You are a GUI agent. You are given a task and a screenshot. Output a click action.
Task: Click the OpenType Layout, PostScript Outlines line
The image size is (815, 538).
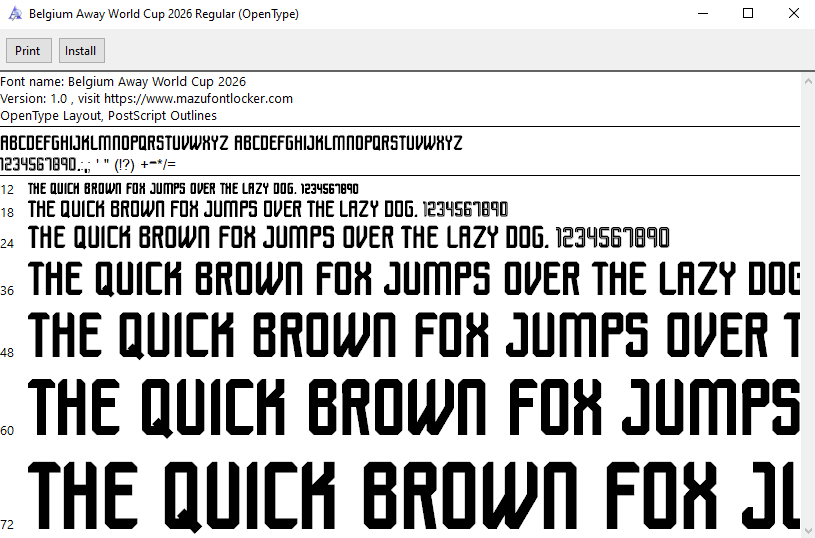pos(108,115)
